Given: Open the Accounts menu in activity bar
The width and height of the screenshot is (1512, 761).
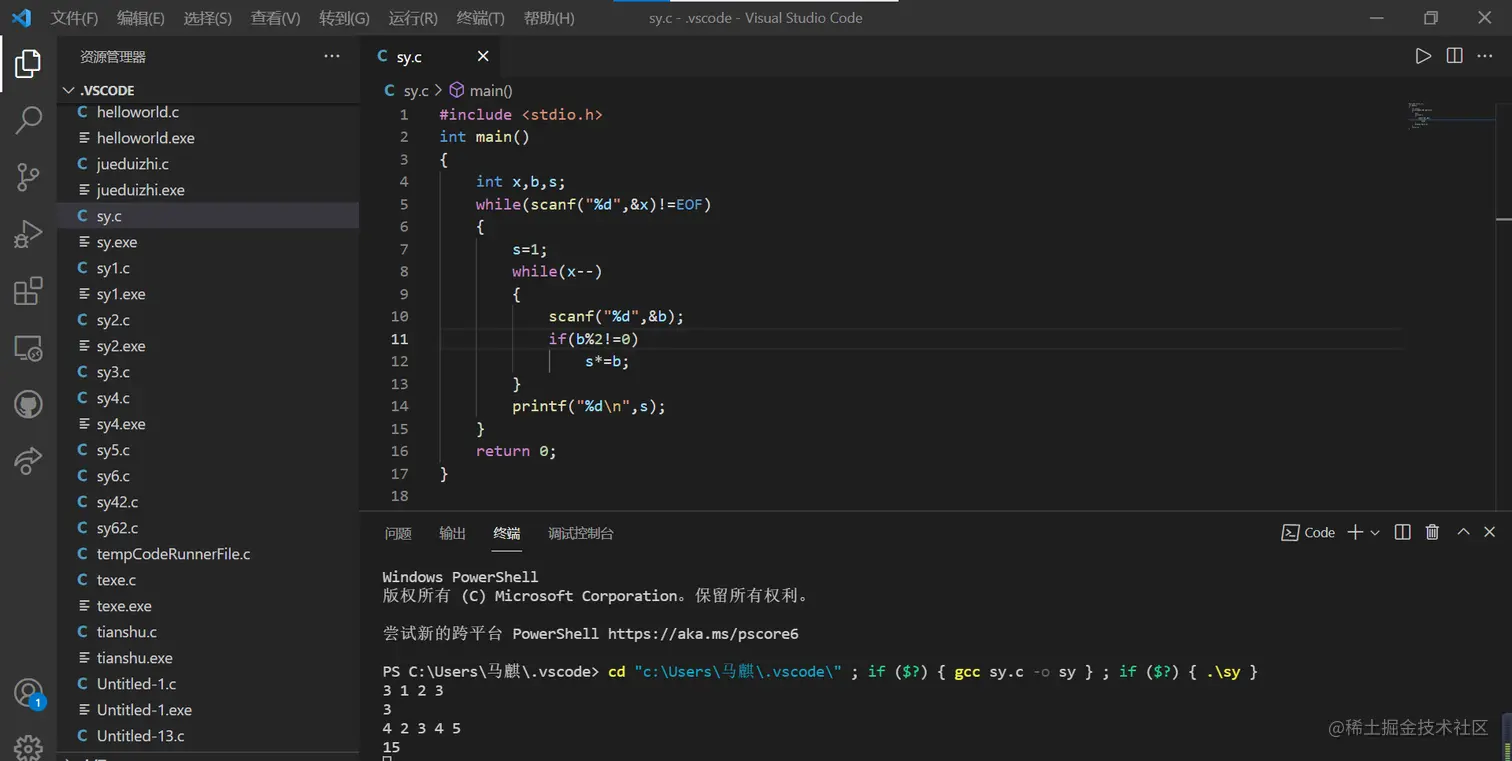Looking at the screenshot, I should point(28,691).
